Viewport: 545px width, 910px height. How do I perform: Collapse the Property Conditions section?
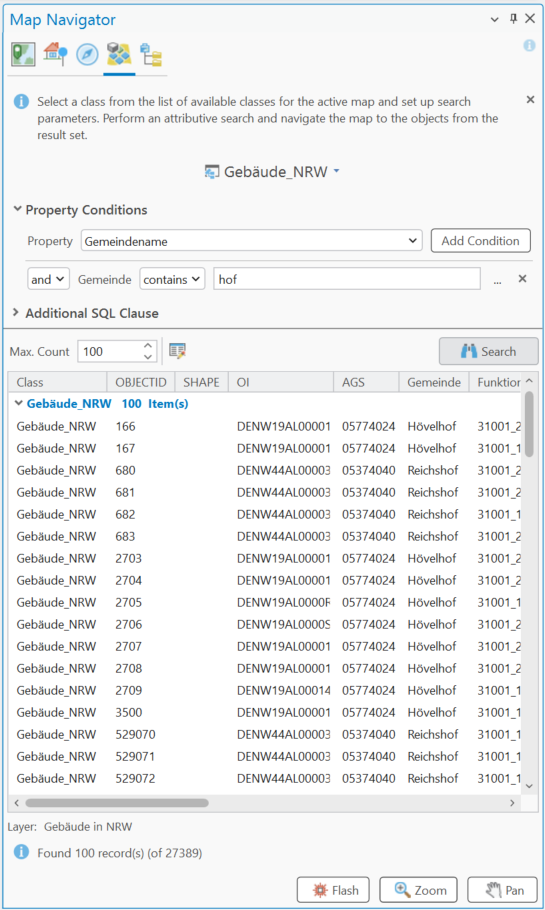(x=17, y=209)
